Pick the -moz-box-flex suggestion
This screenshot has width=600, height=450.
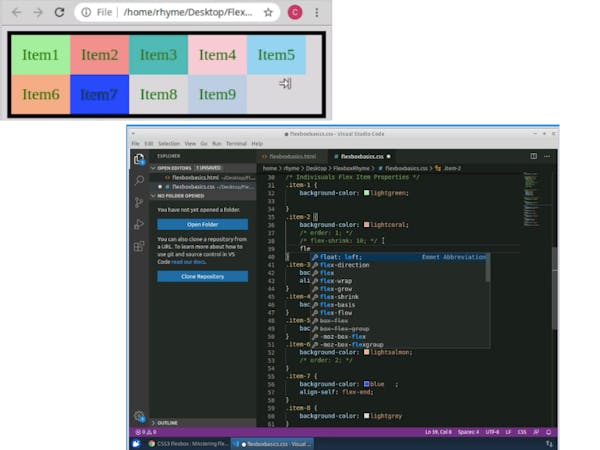point(398,337)
